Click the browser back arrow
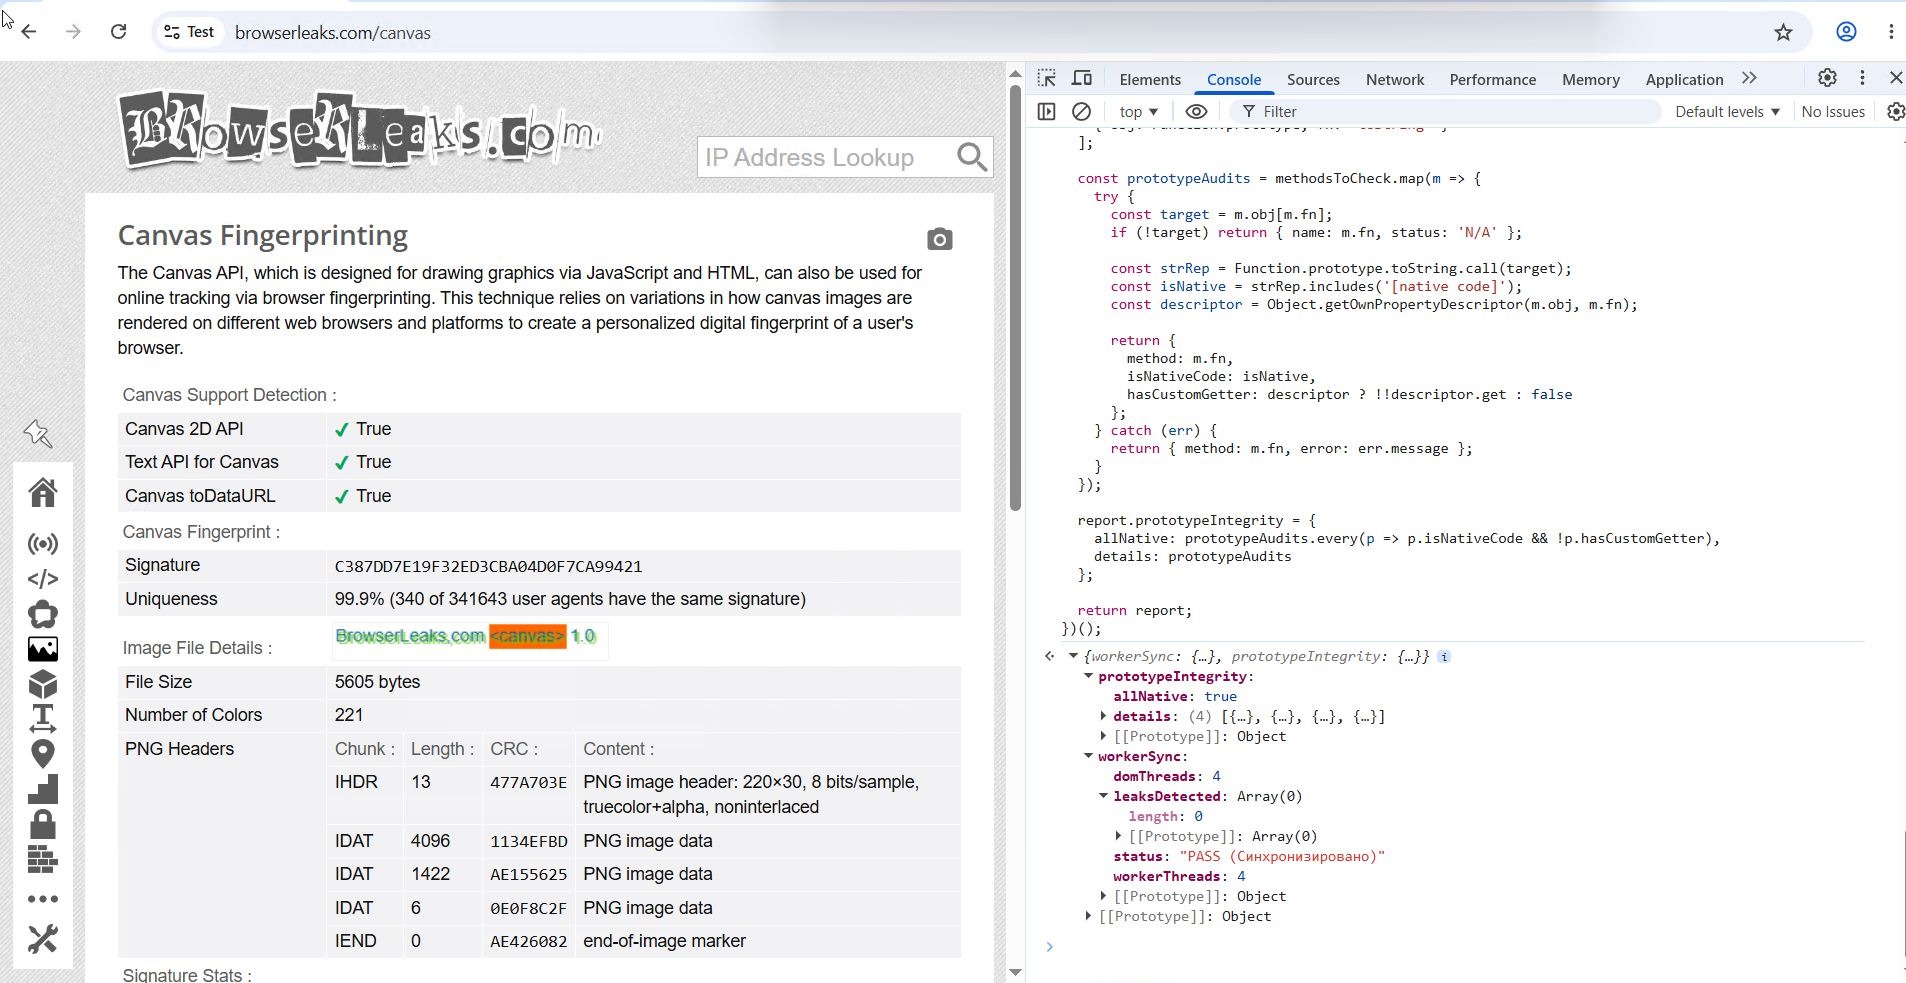Viewport: 1906px width, 983px height. (x=29, y=32)
